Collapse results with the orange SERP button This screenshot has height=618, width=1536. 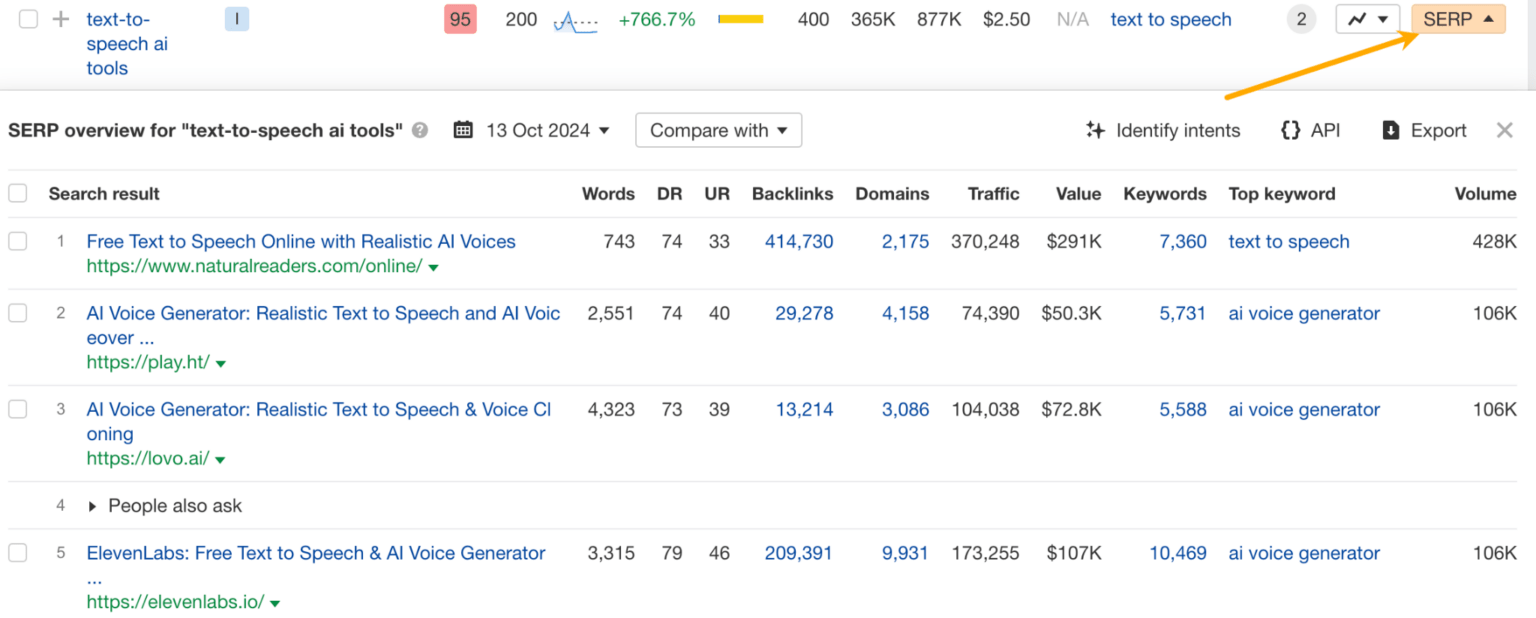(x=1457, y=19)
